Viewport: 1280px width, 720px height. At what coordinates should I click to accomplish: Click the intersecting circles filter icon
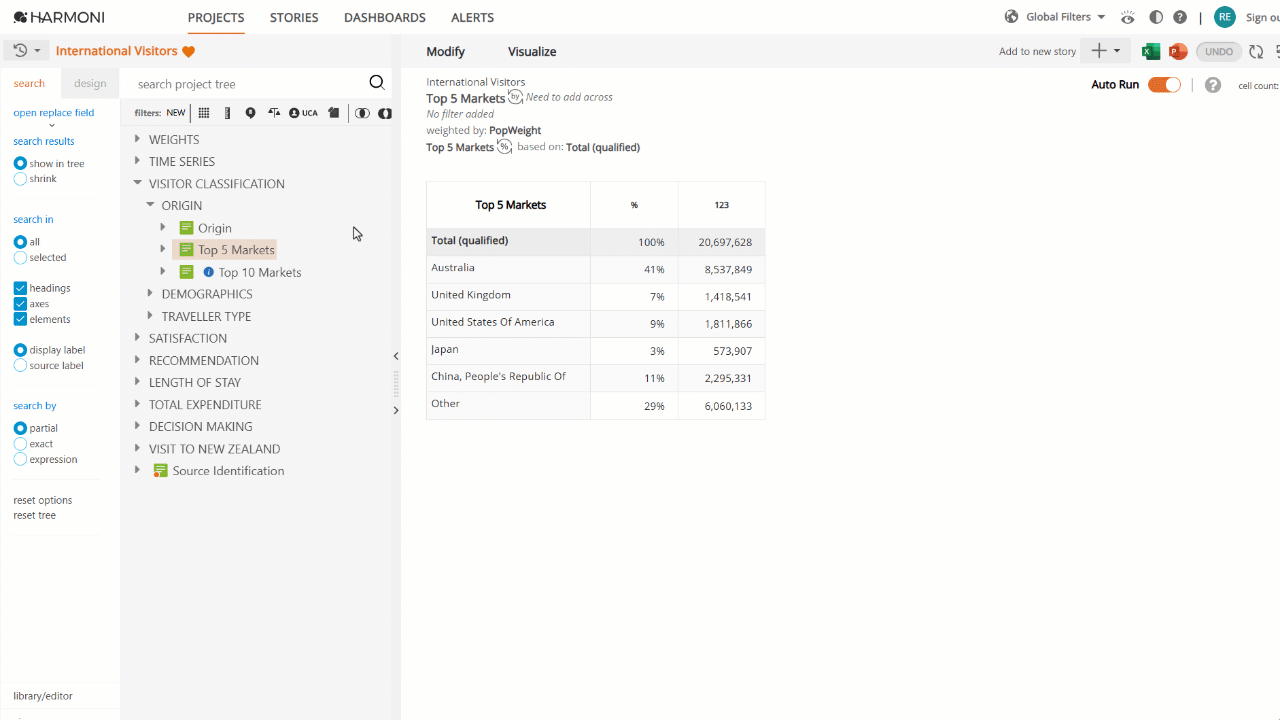pyautogui.click(x=362, y=113)
